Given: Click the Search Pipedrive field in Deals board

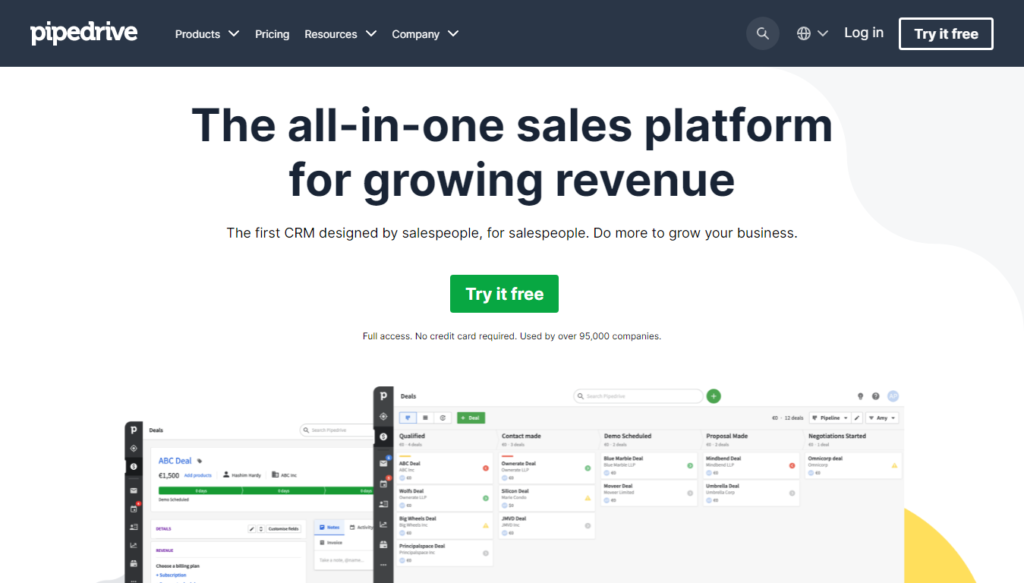Looking at the screenshot, I should (640, 396).
